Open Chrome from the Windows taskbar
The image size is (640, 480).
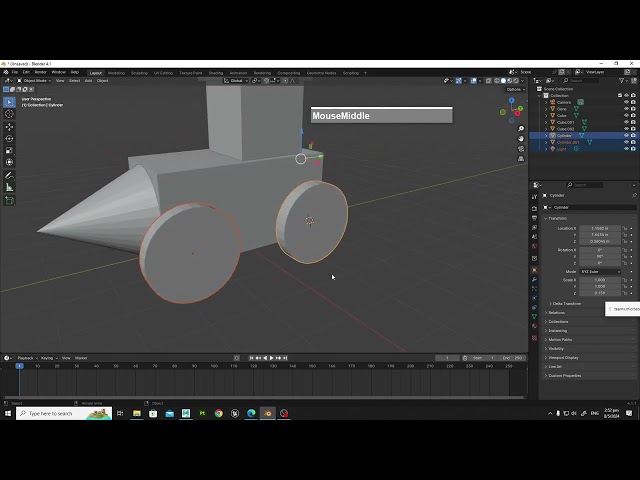[x=219, y=413]
